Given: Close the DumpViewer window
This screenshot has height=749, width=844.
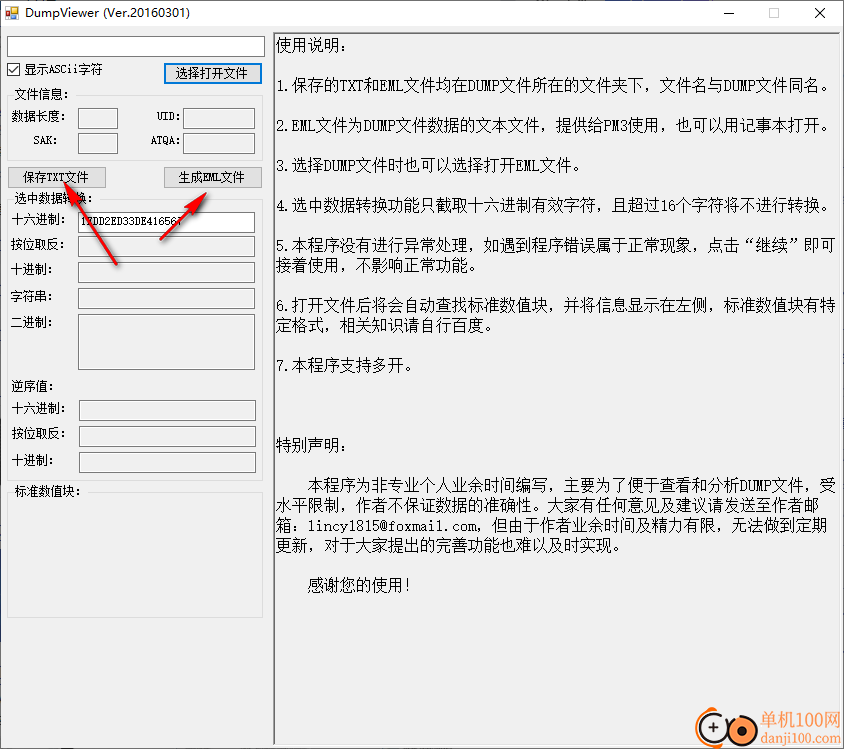Looking at the screenshot, I should tap(820, 13).
